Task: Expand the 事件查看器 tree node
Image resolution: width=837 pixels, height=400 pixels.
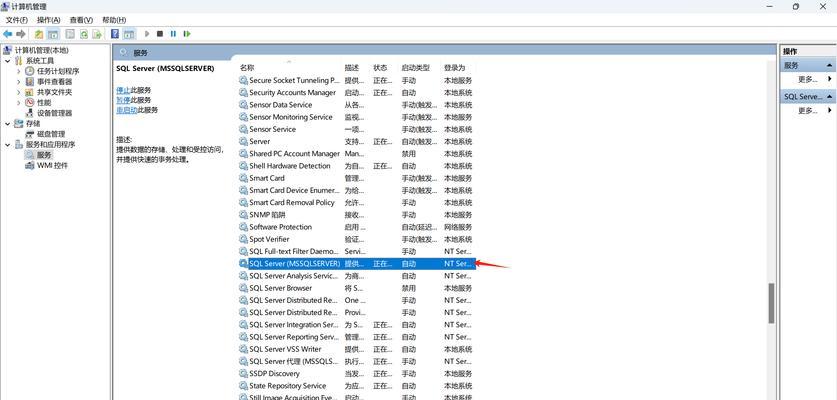Action: (19, 82)
